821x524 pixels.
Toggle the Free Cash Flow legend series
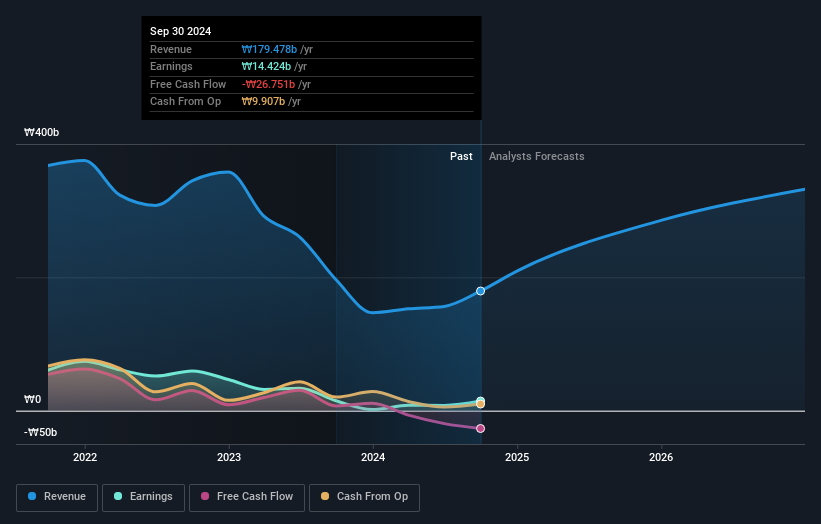coord(247,497)
